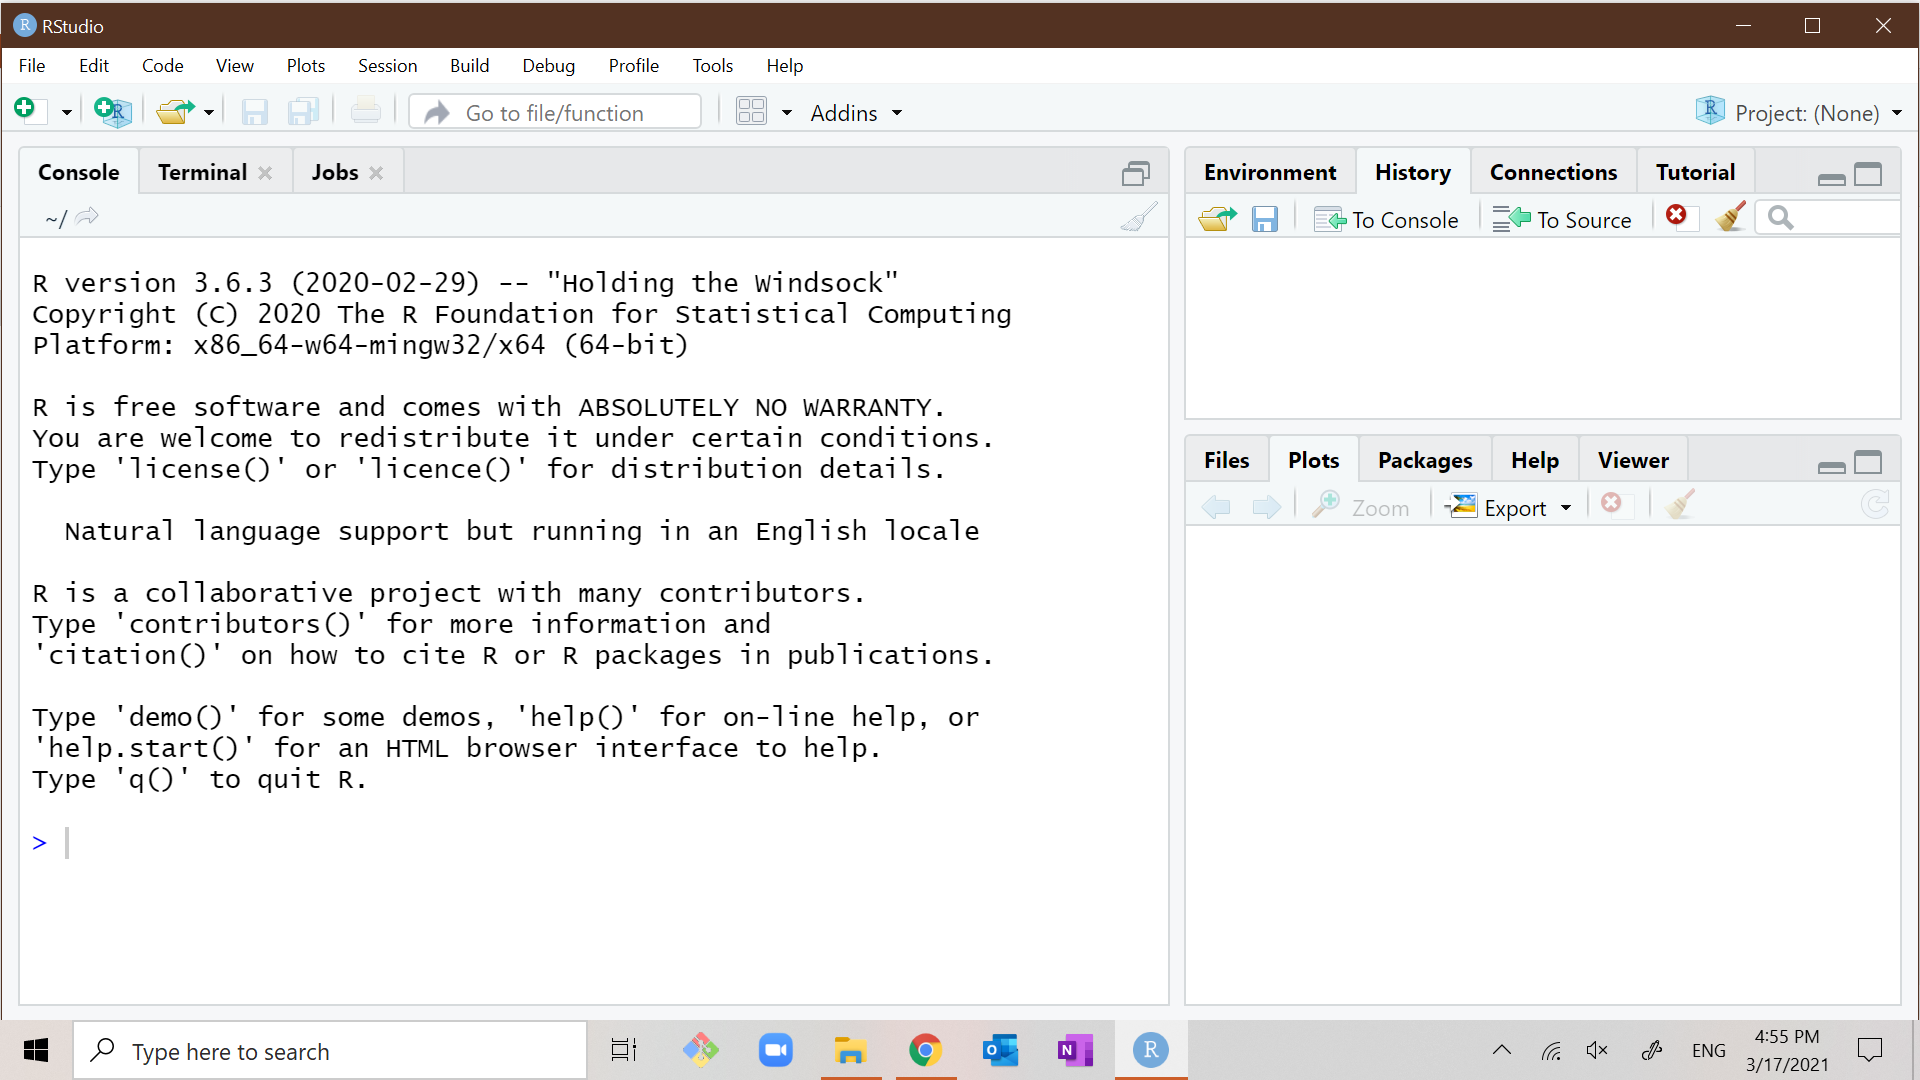Open the Session menu
The image size is (1920, 1080).
coord(387,65)
